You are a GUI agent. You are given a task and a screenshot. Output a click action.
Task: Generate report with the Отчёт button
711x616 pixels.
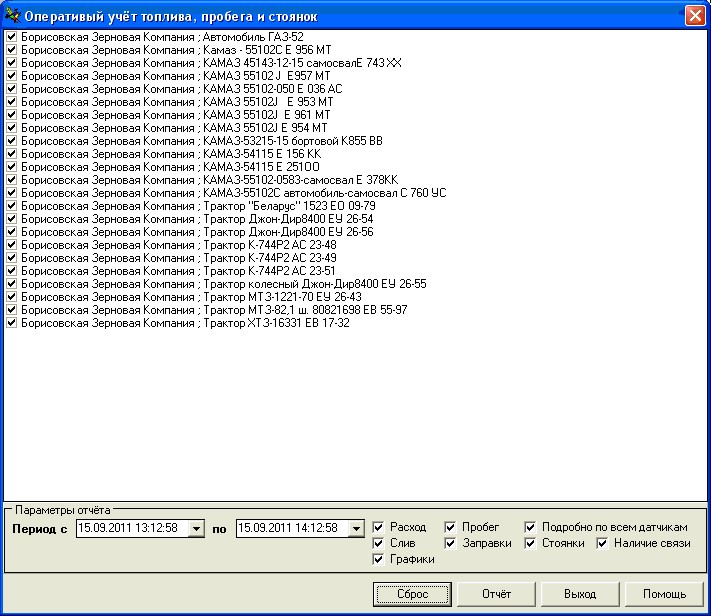(497, 594)
